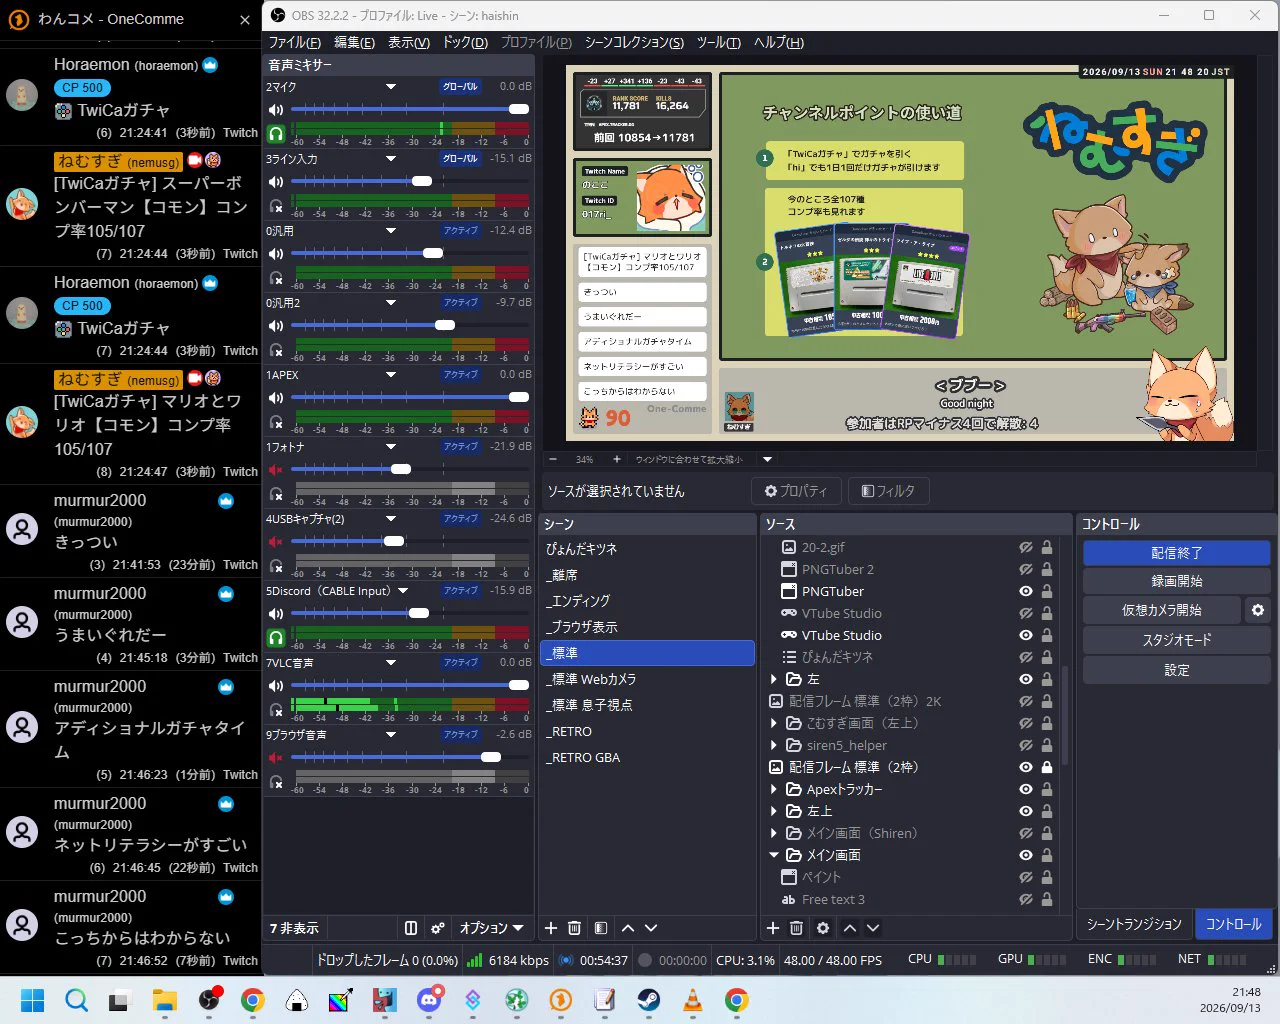Open Steam from the taskbar

(x=649, y=999)
